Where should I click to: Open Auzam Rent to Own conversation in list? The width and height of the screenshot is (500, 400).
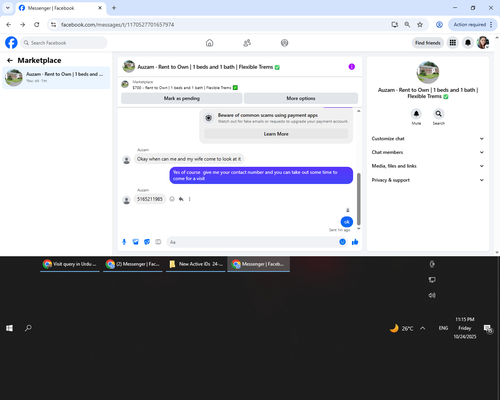click(56, 77)
